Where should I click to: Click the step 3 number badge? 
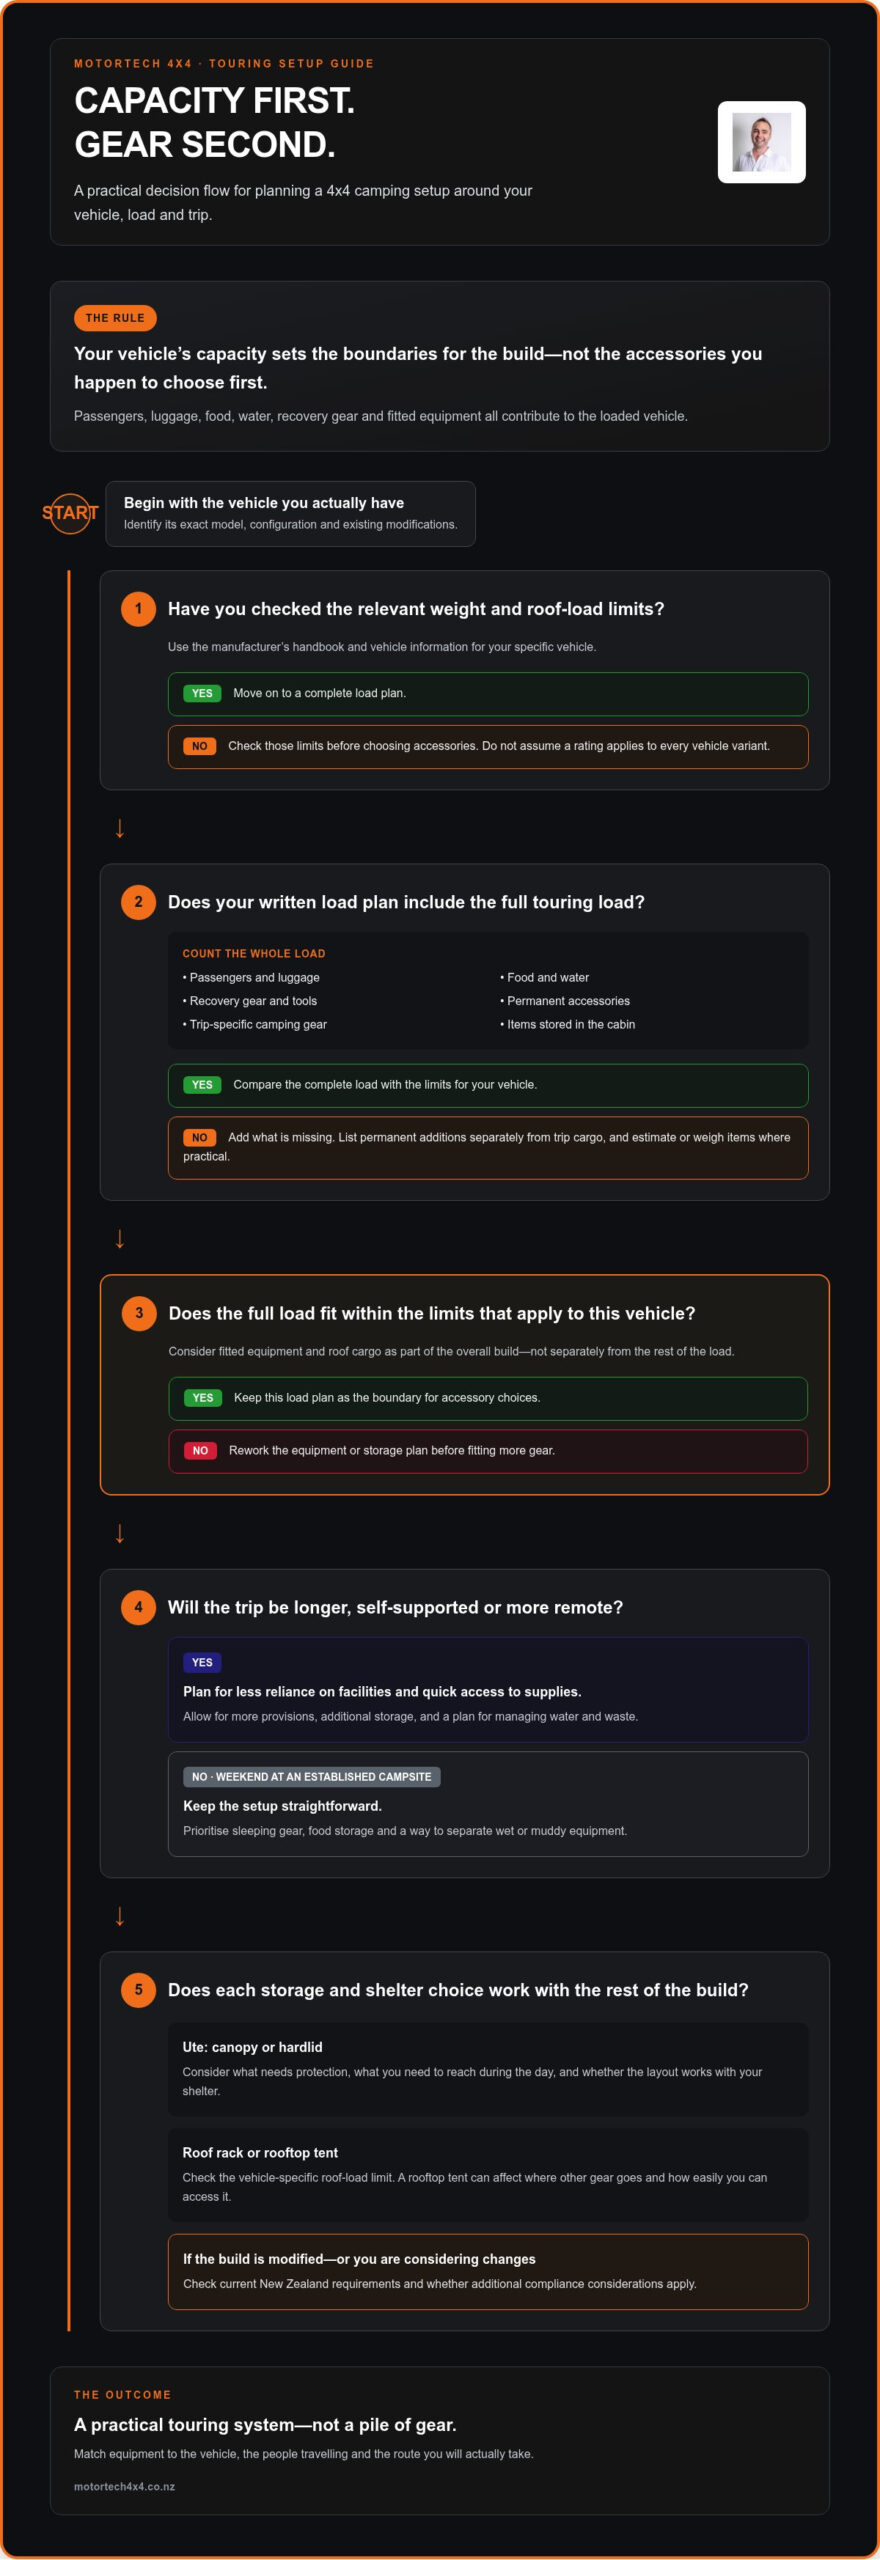point(139,1313)
